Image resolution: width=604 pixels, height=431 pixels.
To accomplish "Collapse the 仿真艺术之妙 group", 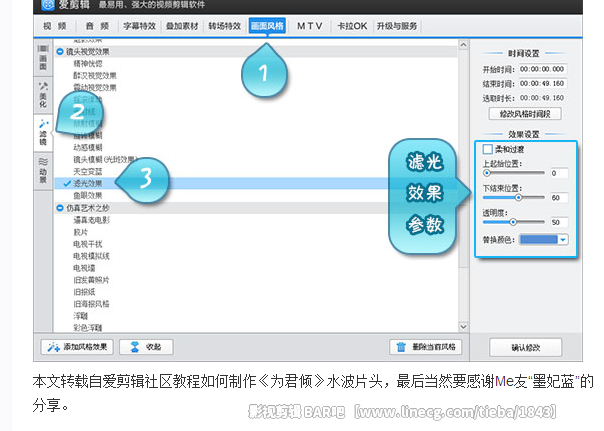I will (60, 208).
